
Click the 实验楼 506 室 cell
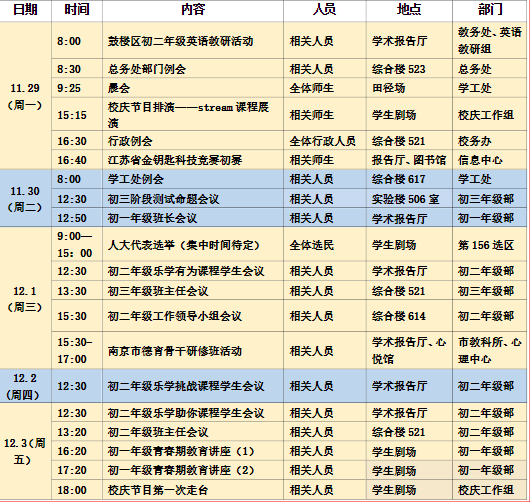point(409,198)
